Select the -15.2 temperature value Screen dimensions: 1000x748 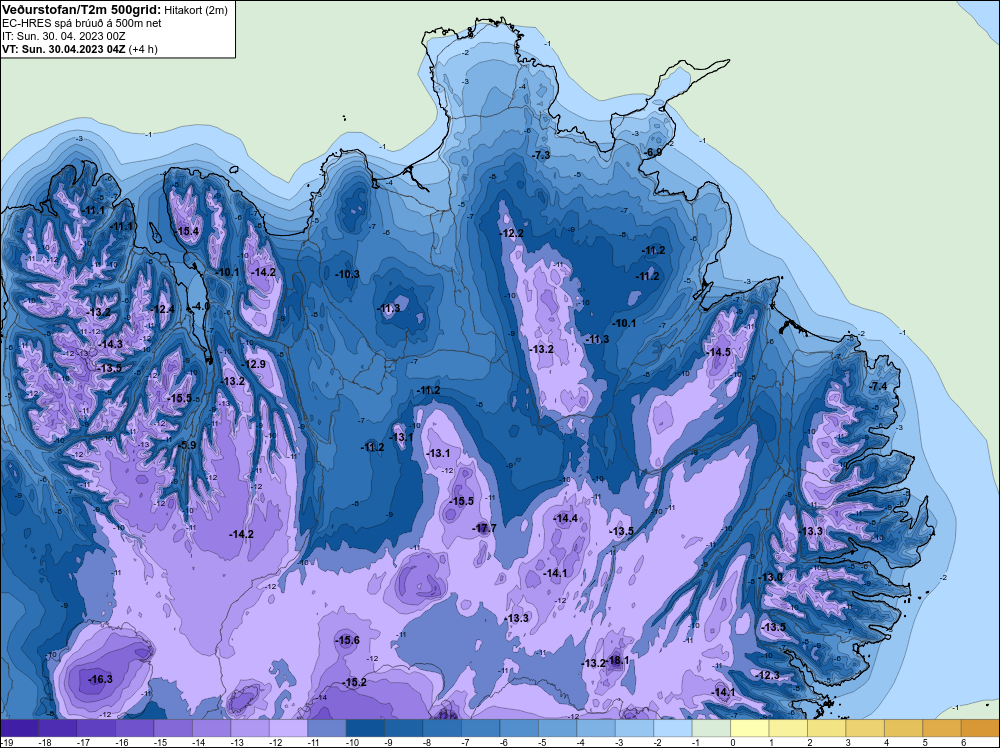(355, 682)
